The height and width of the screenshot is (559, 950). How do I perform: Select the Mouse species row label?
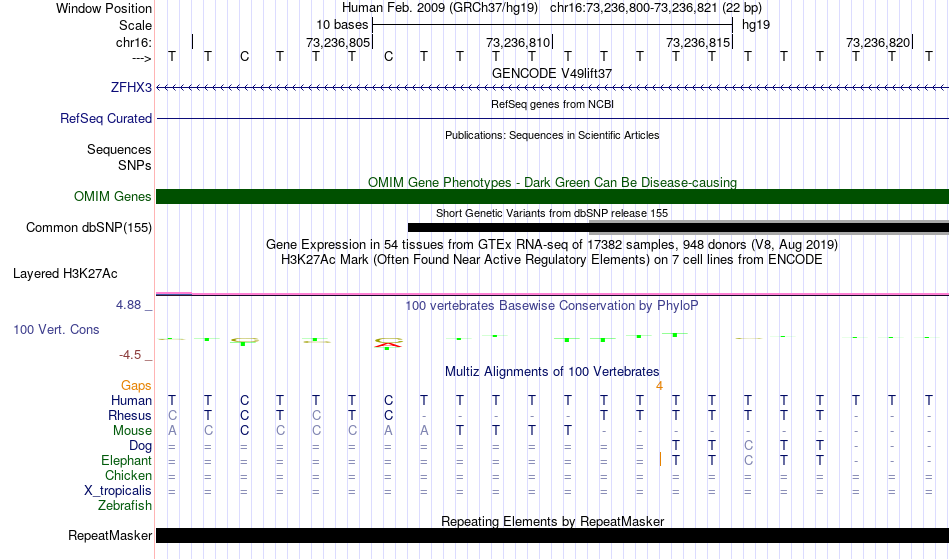tap(132, 431)
